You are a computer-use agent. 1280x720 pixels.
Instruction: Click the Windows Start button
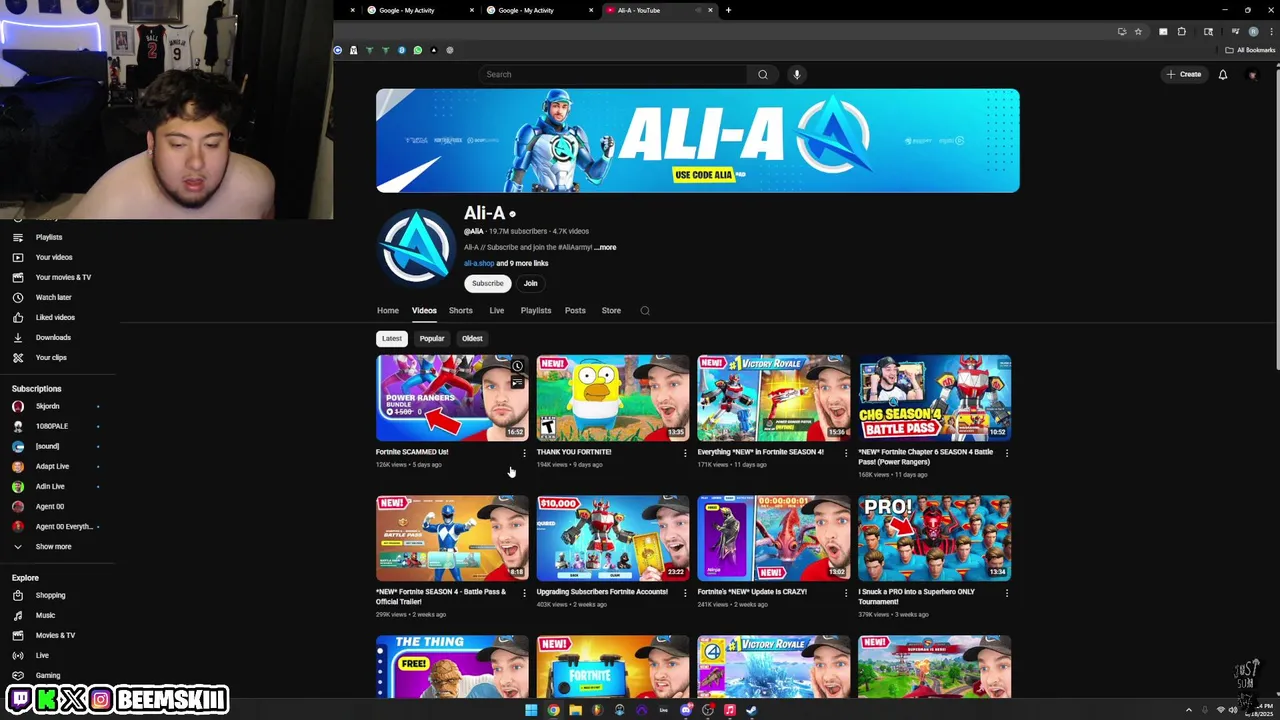tap(531, 710)
